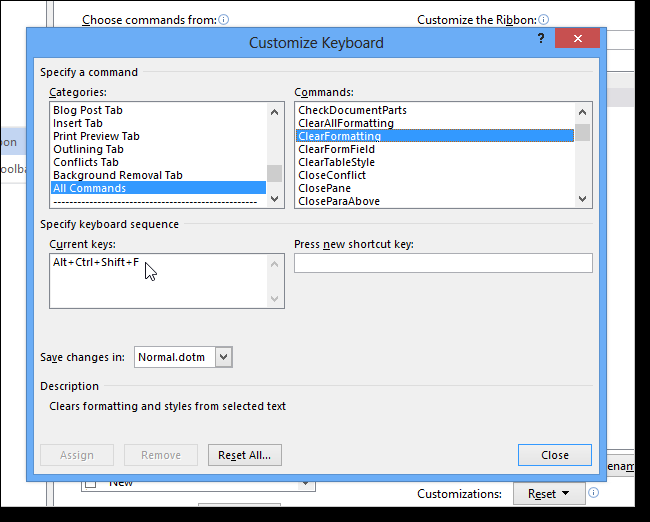The width and height of the screenshot is (650, 522).
Task: Select Outlining Tab in Categories
Action: (x=88, y=149)
